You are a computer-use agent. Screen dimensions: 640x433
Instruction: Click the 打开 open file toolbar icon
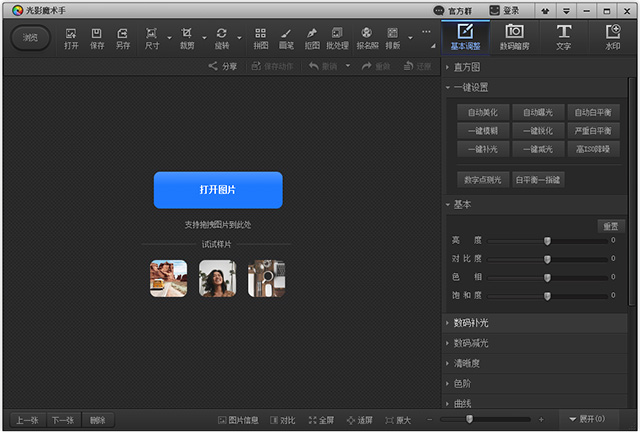71,38
